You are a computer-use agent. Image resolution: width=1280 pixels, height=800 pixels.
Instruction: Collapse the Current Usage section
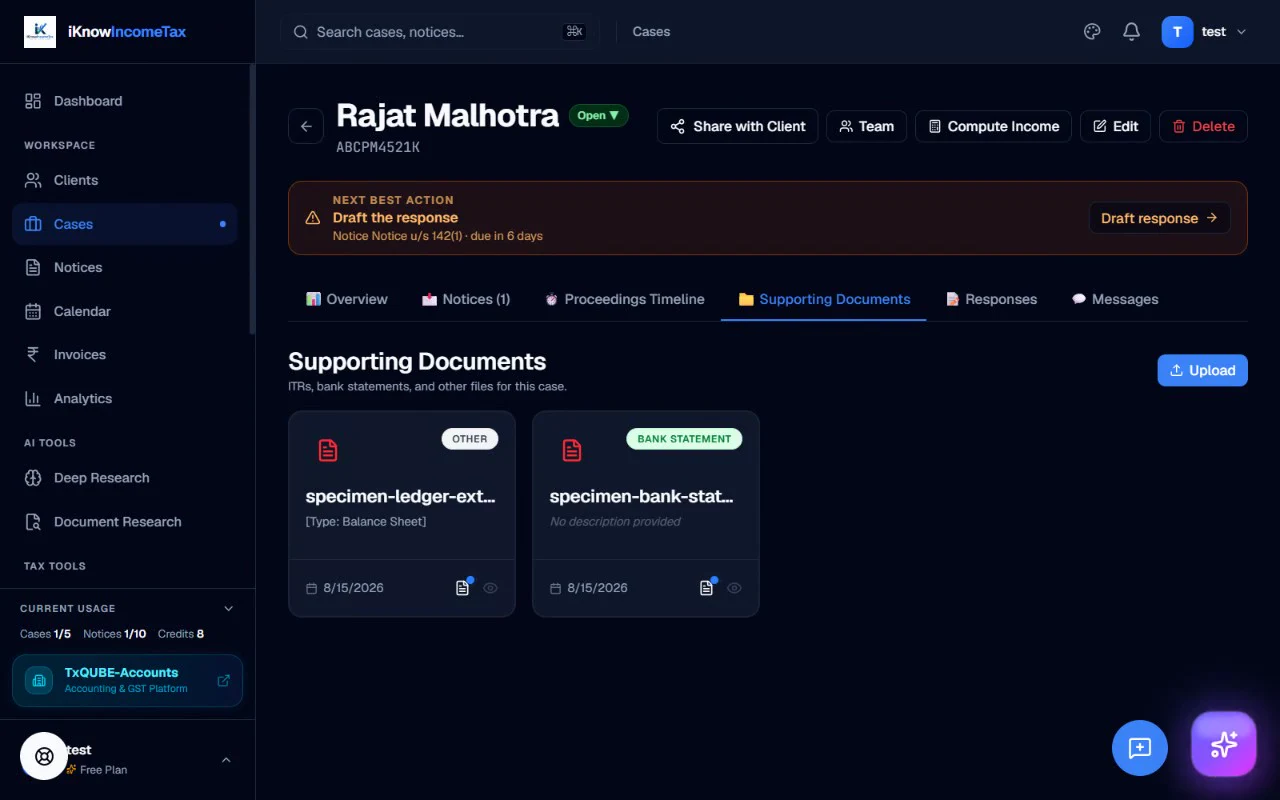228,608
